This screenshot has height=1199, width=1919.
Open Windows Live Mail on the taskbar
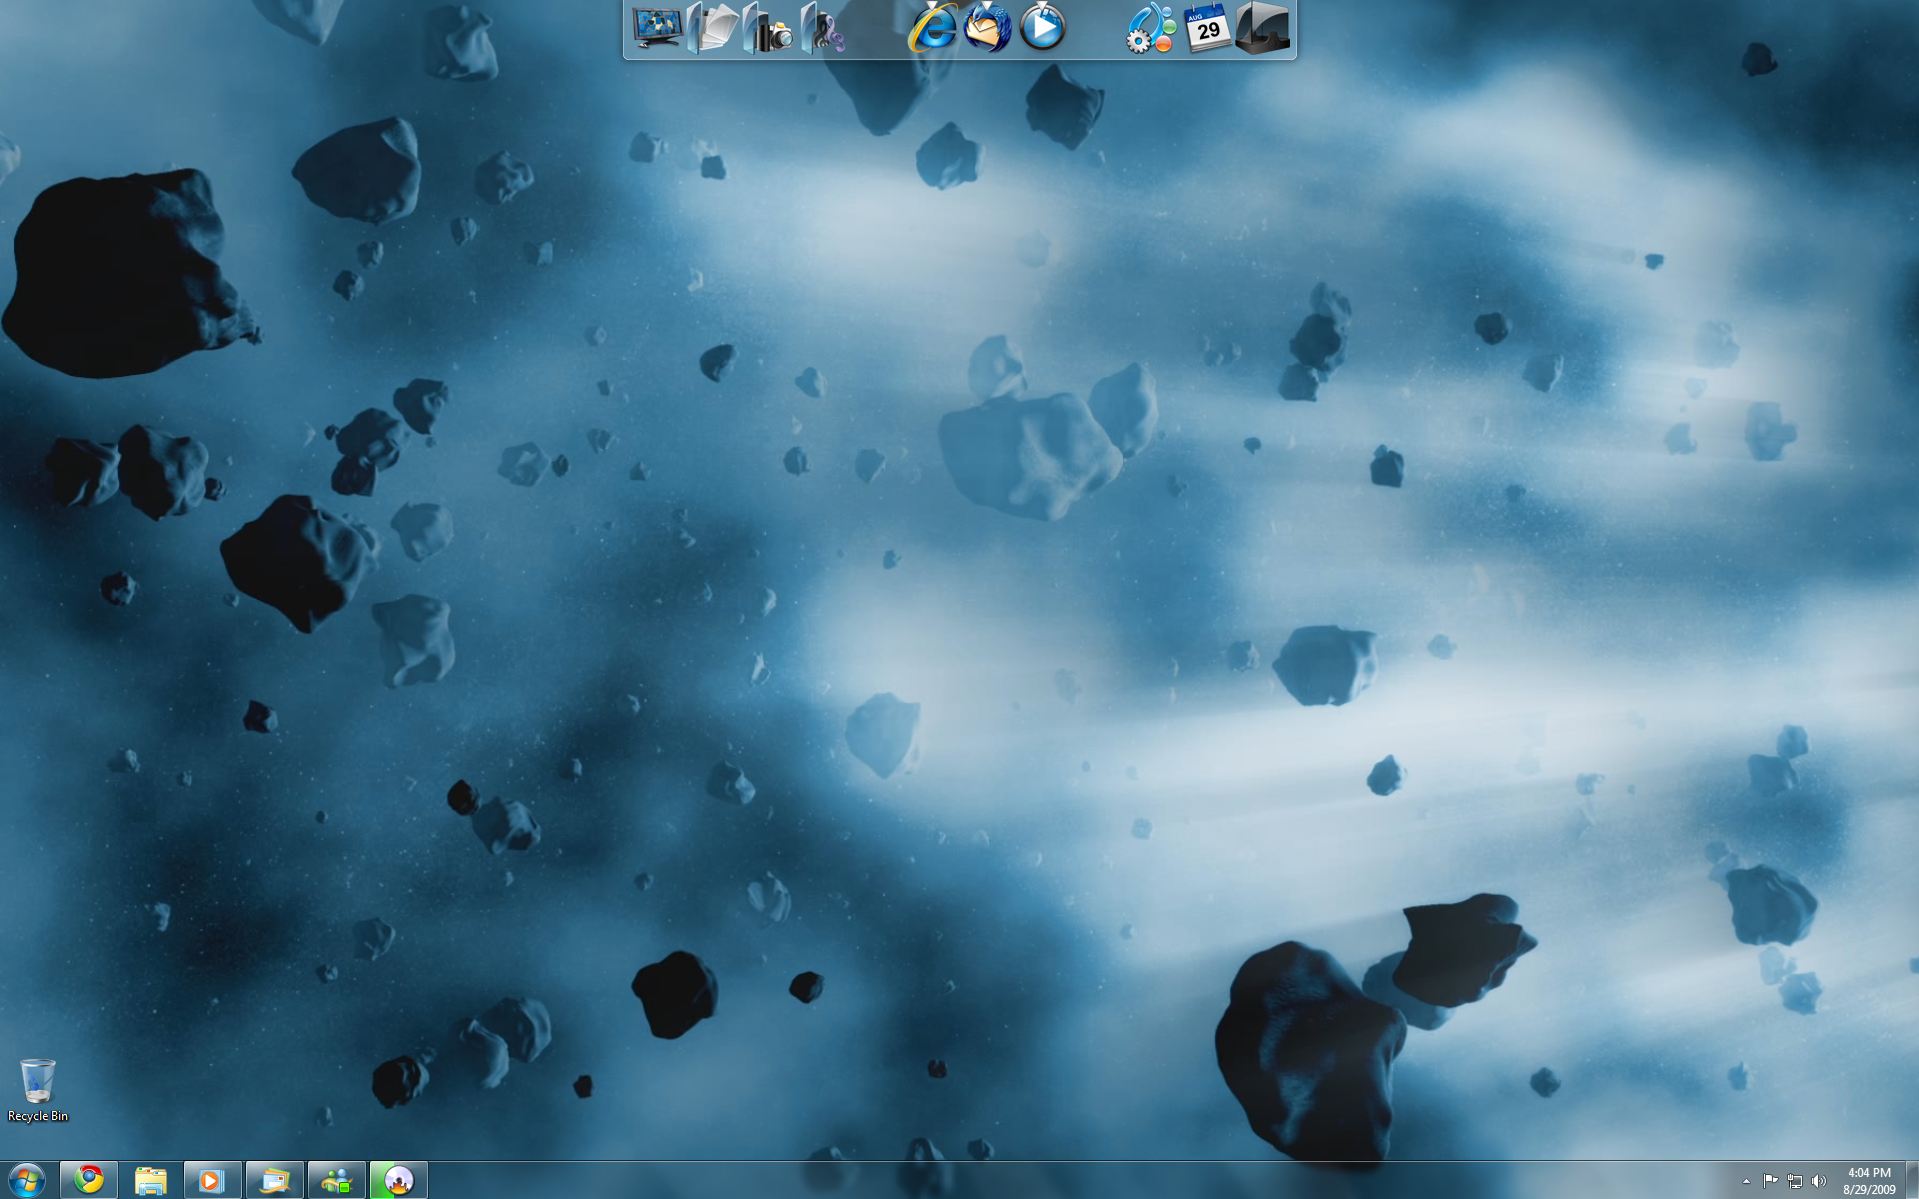coord(275,1180)
